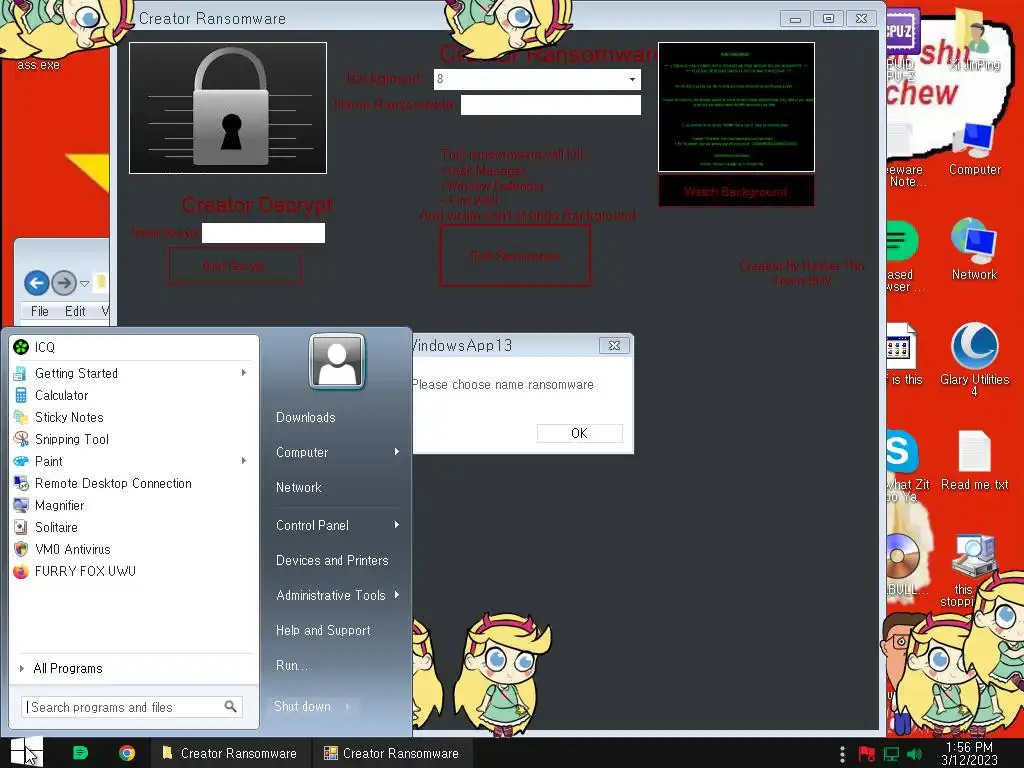The height and width of the screenshot is (768, 1024).
Task: Click the green chat taskbar icon
Action: pyautogui.click(x=80, y=753)
